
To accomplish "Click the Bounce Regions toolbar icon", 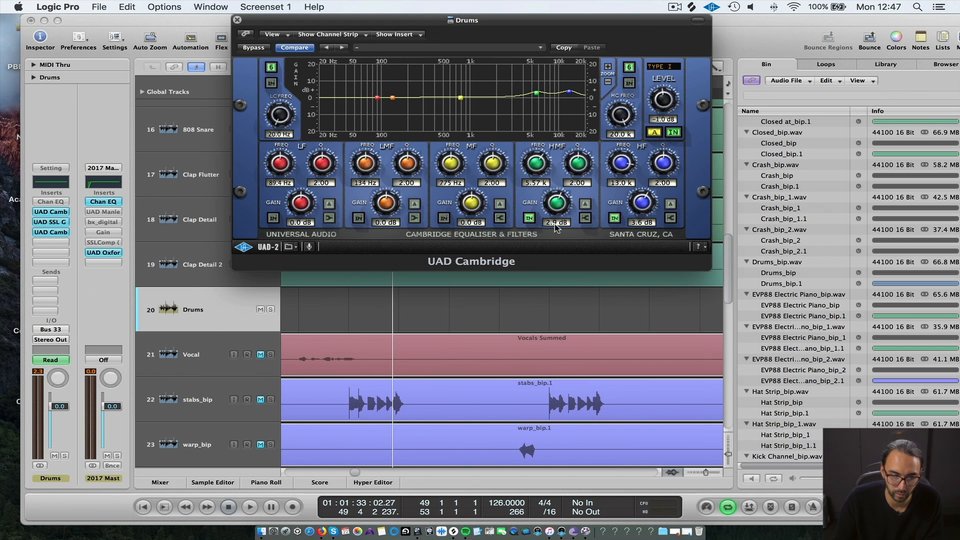I will (x=828, y=37).
